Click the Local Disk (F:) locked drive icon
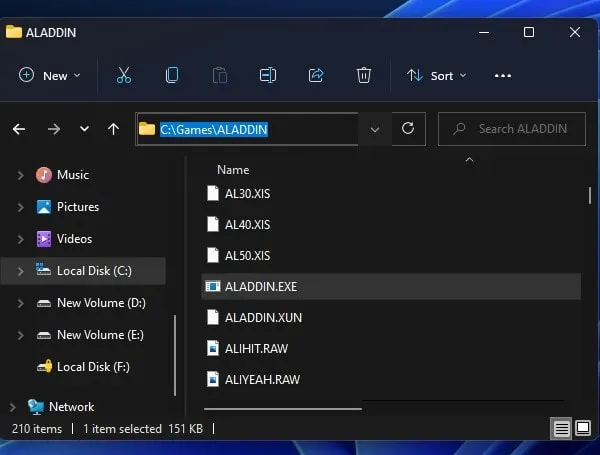 pos(44,367)
